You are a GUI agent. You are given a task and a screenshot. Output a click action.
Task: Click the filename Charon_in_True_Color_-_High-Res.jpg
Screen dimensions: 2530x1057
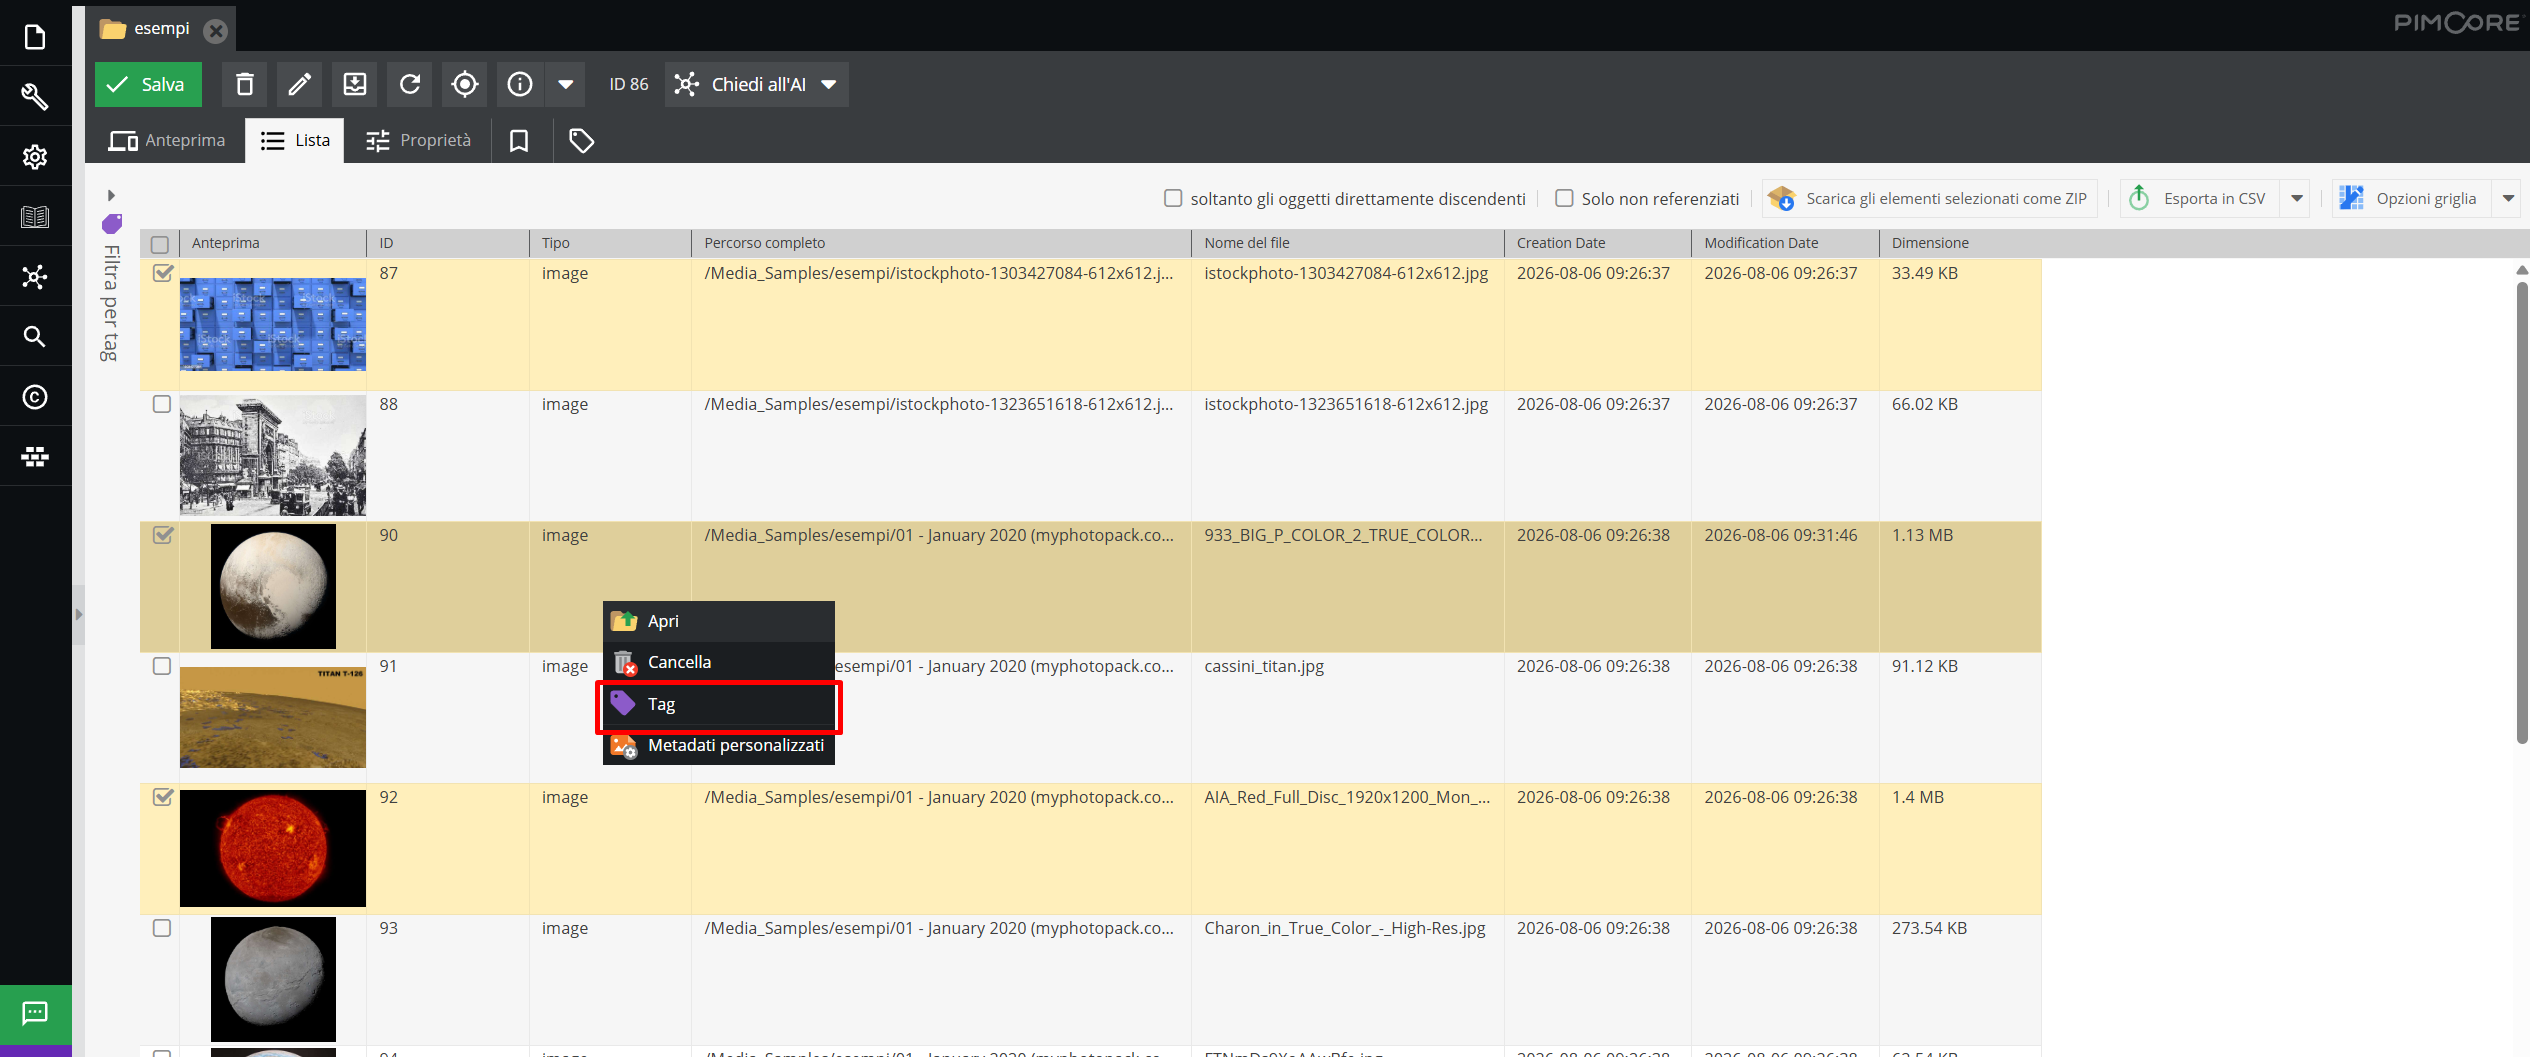[1345, 928]
